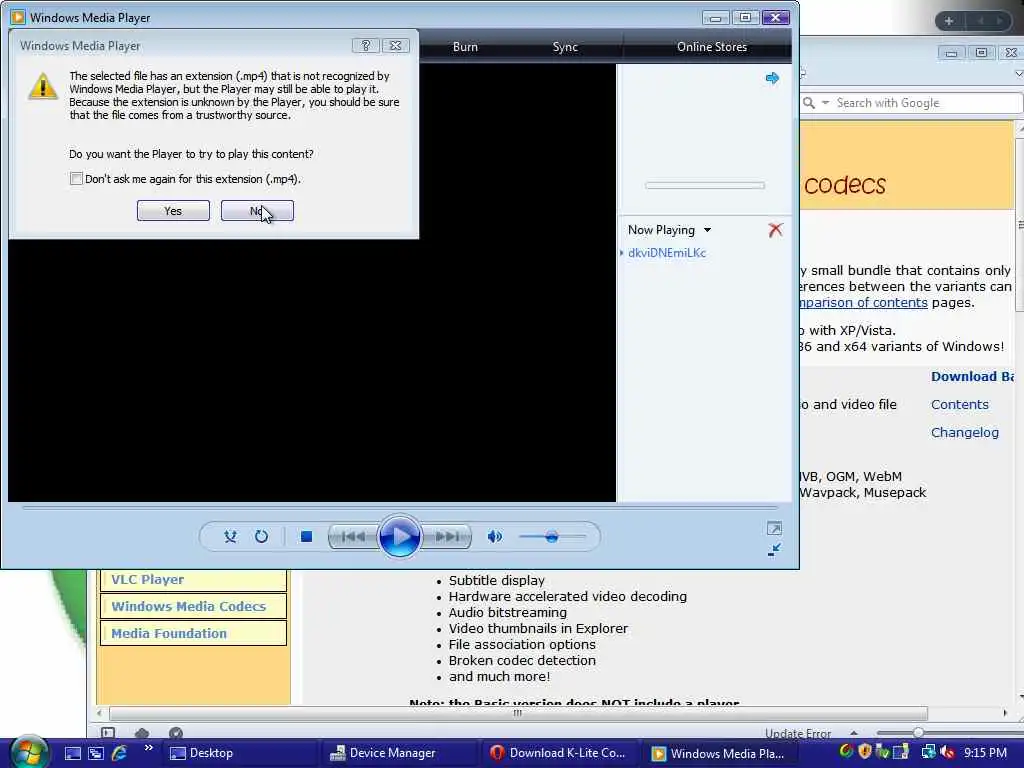Switch to compact mode icon

774,550
